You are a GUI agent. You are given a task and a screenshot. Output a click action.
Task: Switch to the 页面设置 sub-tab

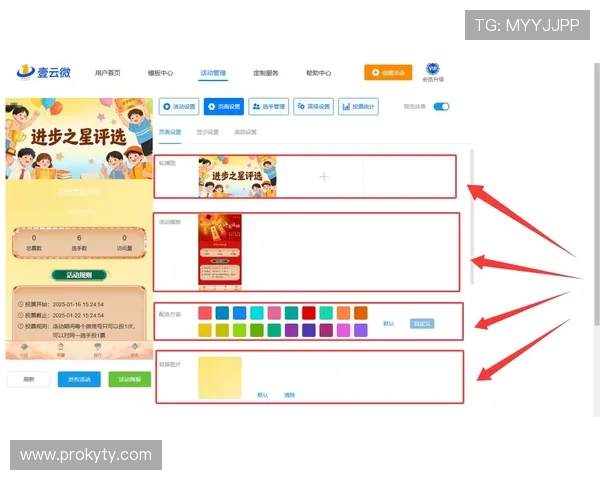[170, 132]
